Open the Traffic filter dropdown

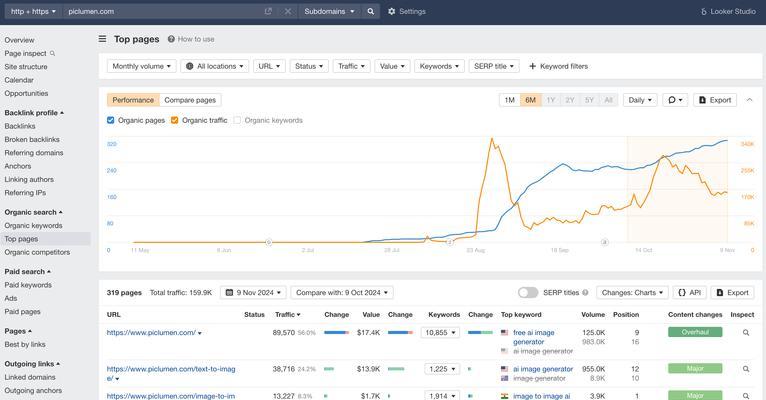coord(352,66)
